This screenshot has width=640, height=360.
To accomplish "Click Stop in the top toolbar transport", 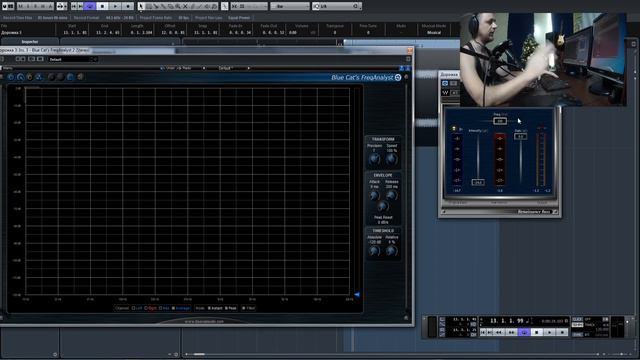I will click(102, 6).
